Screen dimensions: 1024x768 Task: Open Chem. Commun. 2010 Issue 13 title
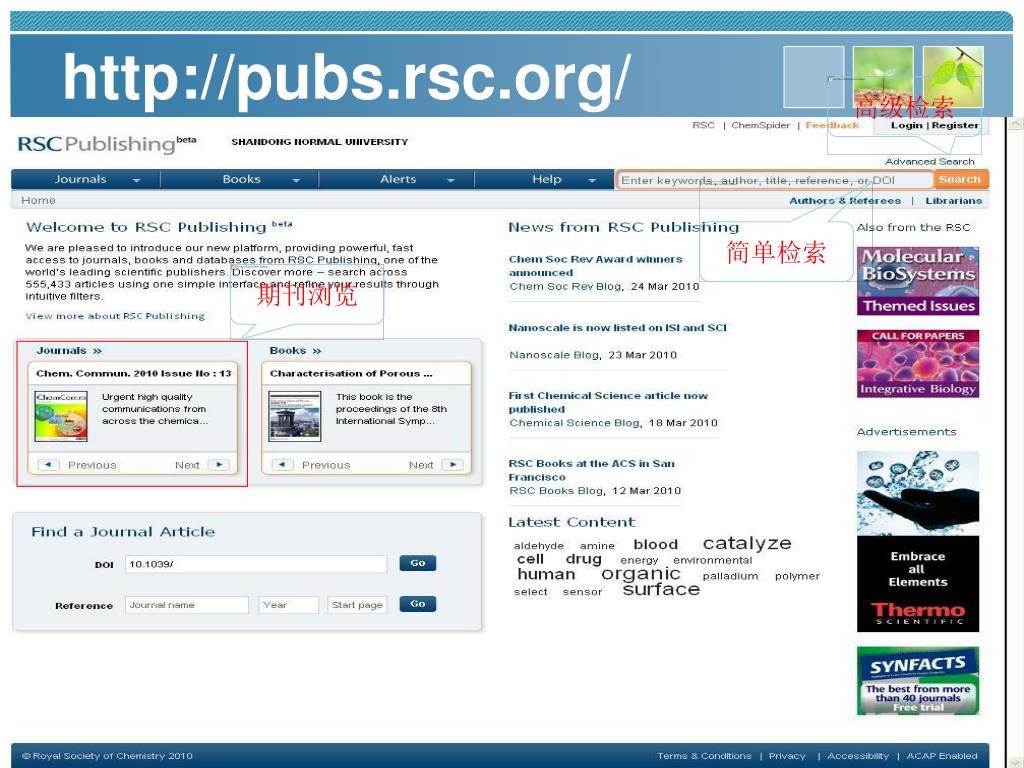tap(133, 374)
